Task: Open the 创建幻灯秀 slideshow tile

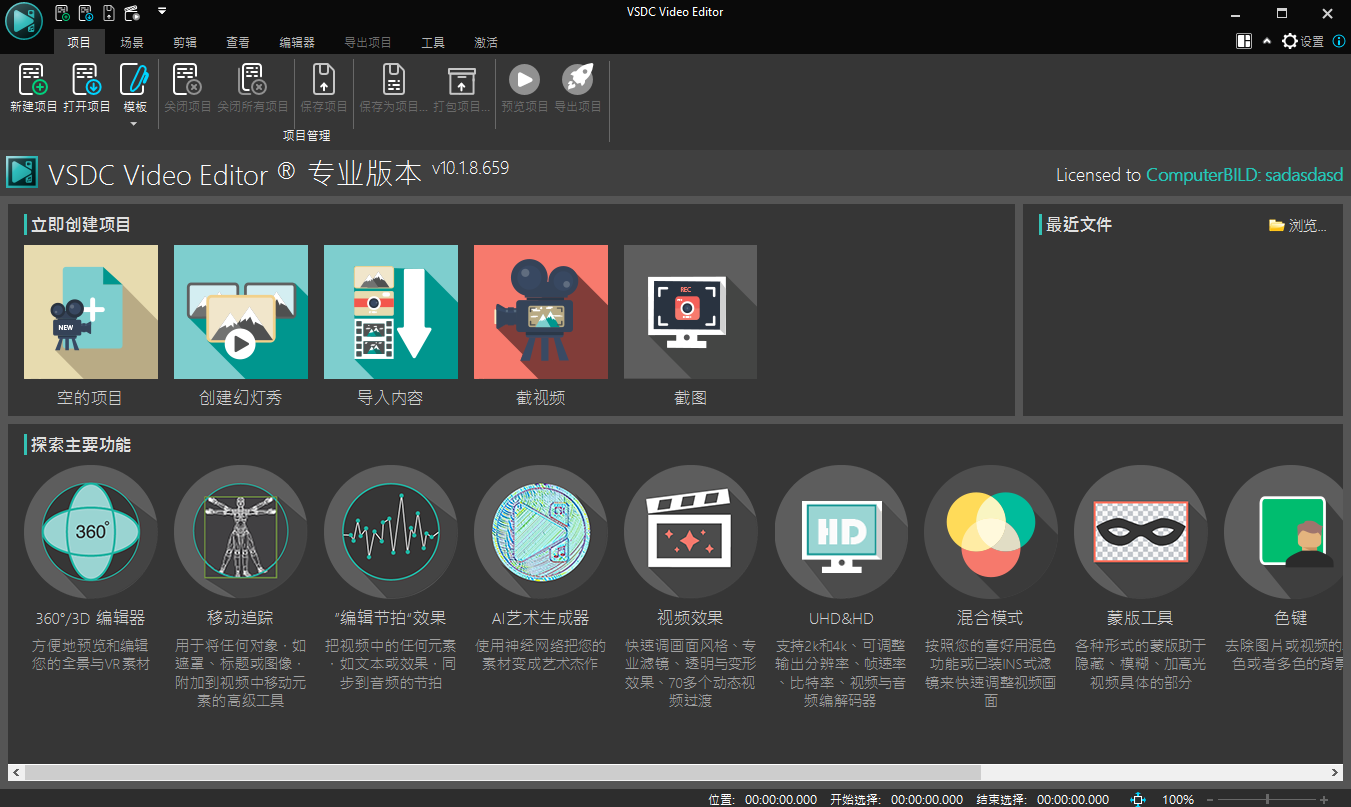Action: point(241,312)
